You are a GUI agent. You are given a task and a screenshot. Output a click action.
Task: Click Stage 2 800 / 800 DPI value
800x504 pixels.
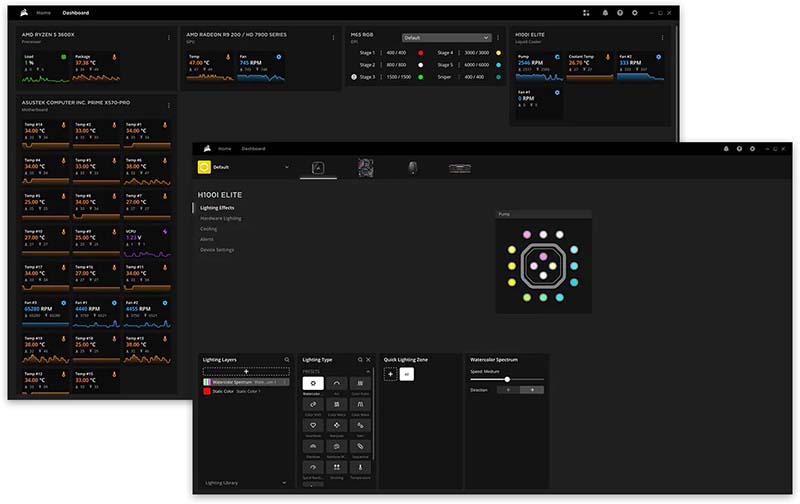click(x=396, y=65)
